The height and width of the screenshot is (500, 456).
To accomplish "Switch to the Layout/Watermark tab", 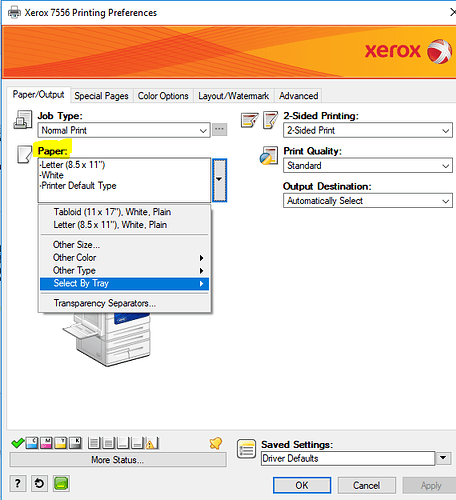I will (x=233, y=96).
